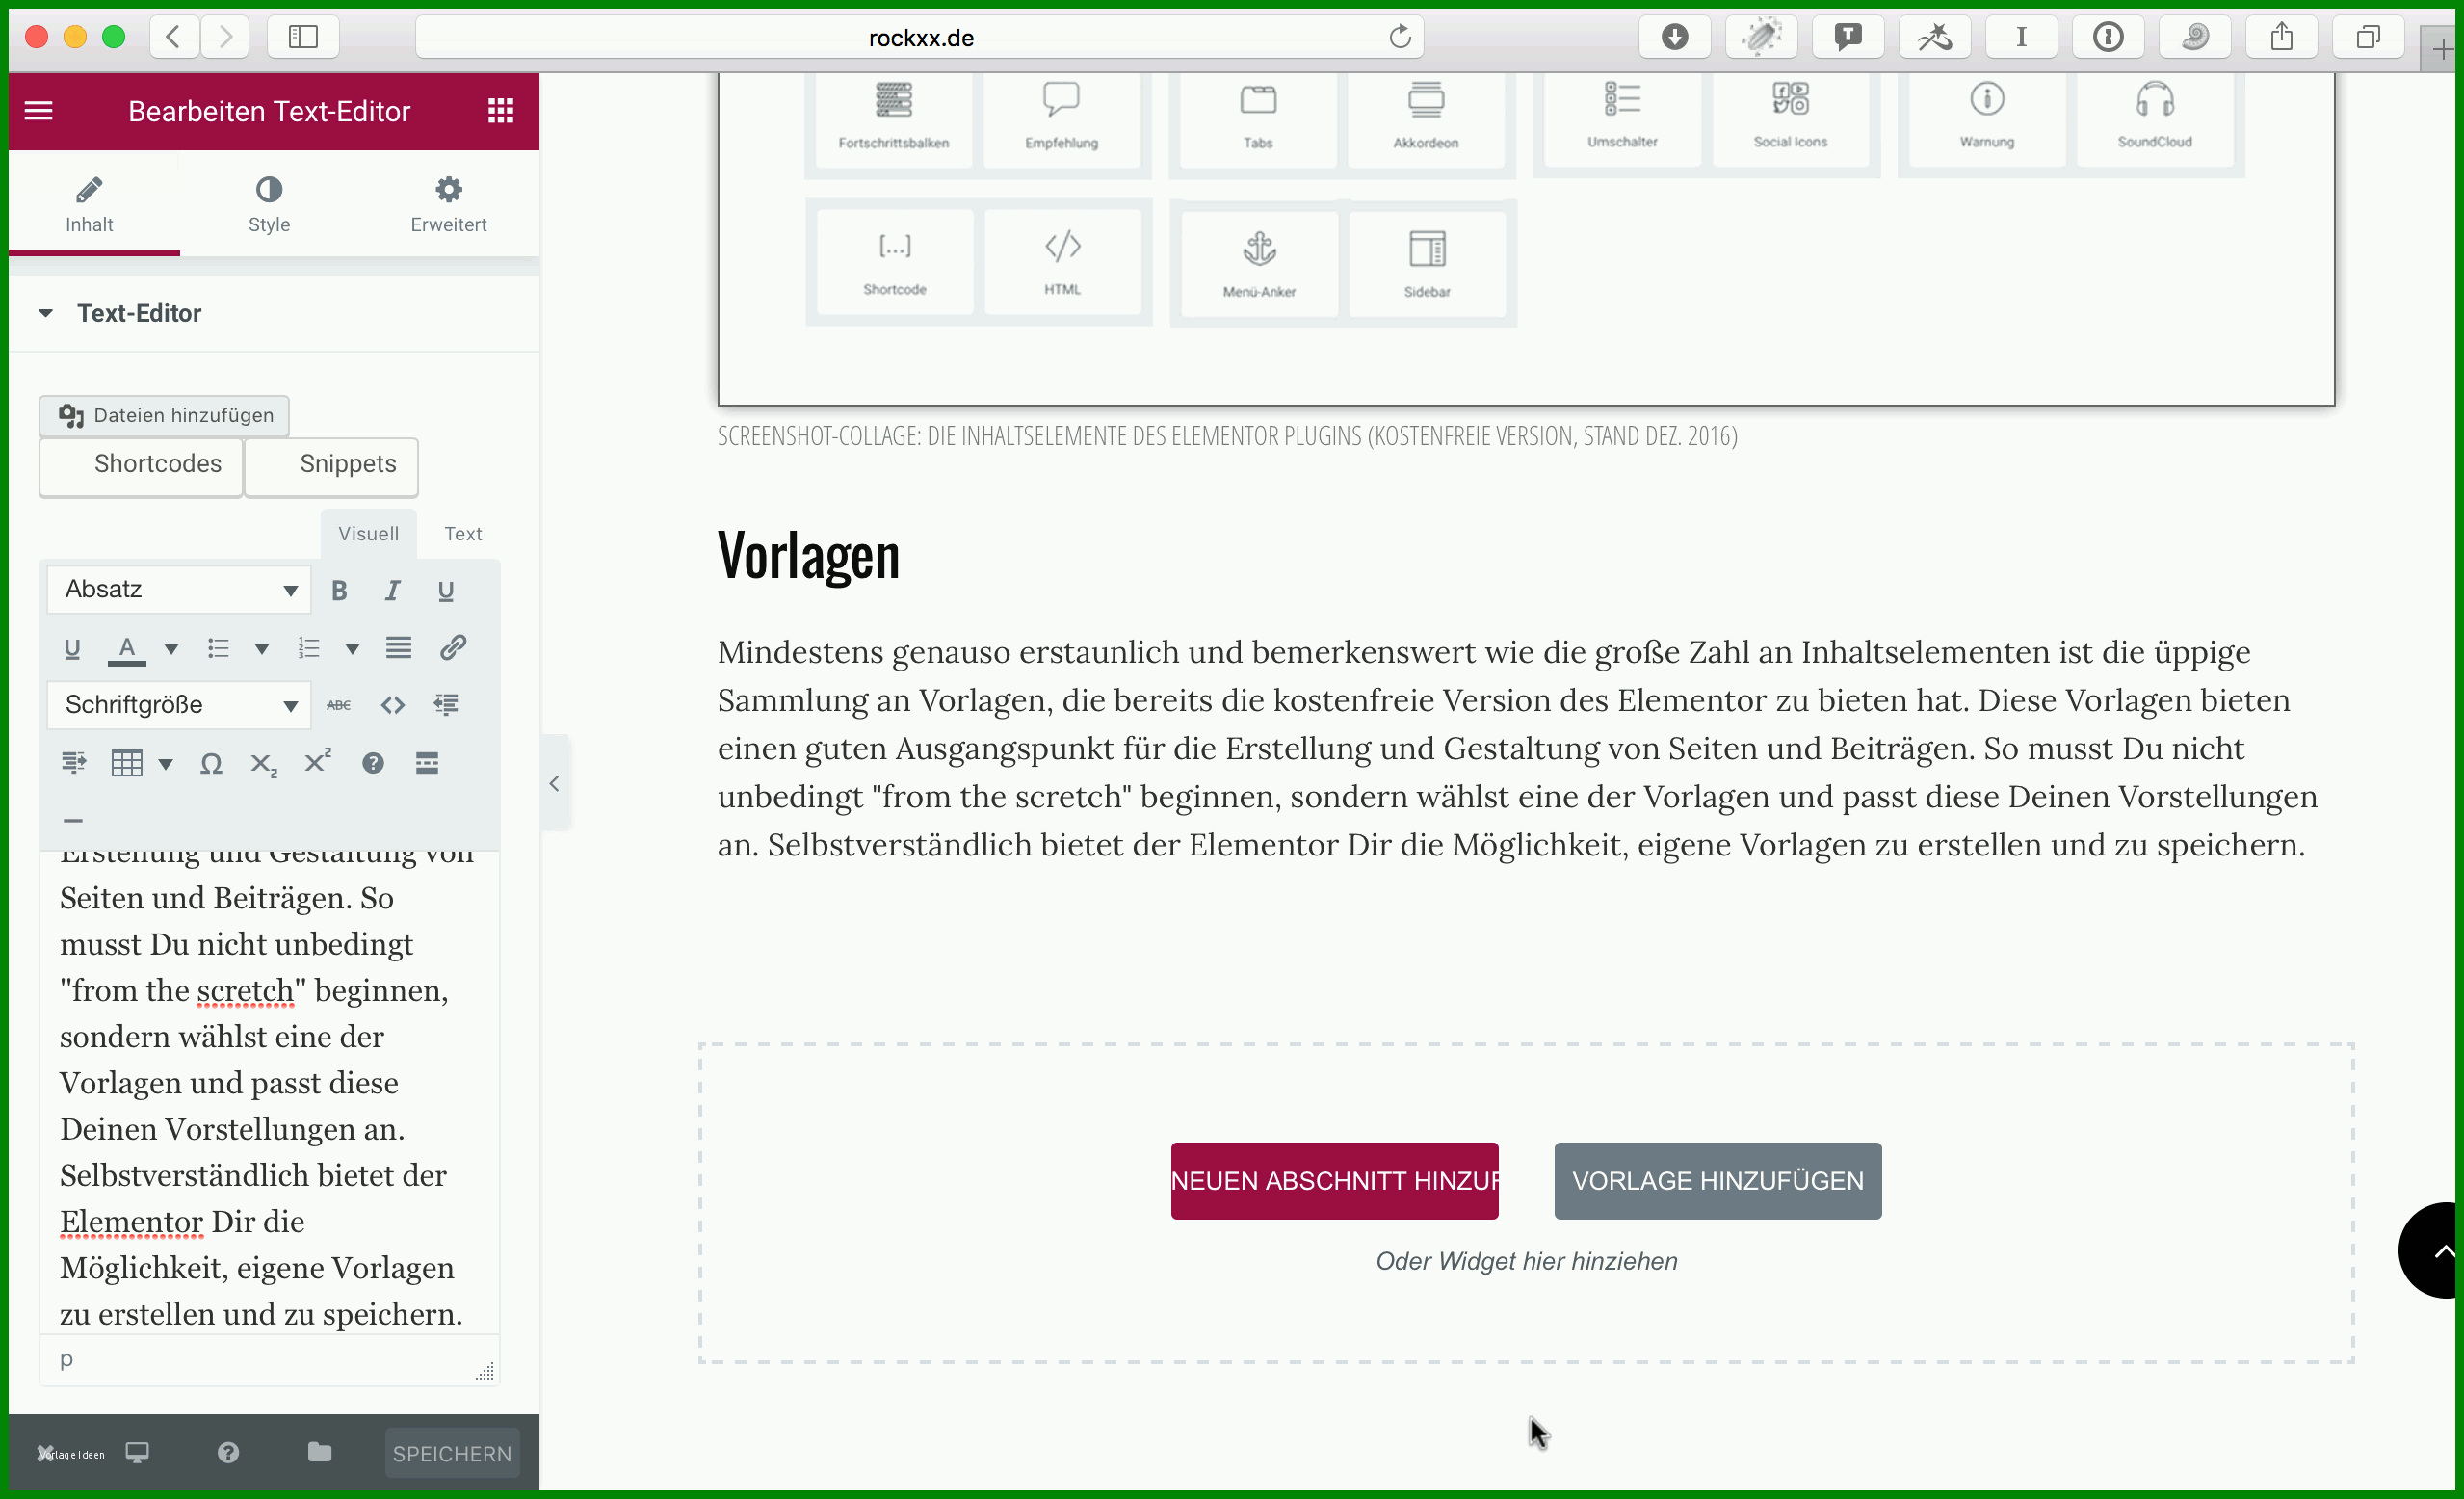
Task: Open the responsive mode monitor icon
Action: tap(137, 1453)
